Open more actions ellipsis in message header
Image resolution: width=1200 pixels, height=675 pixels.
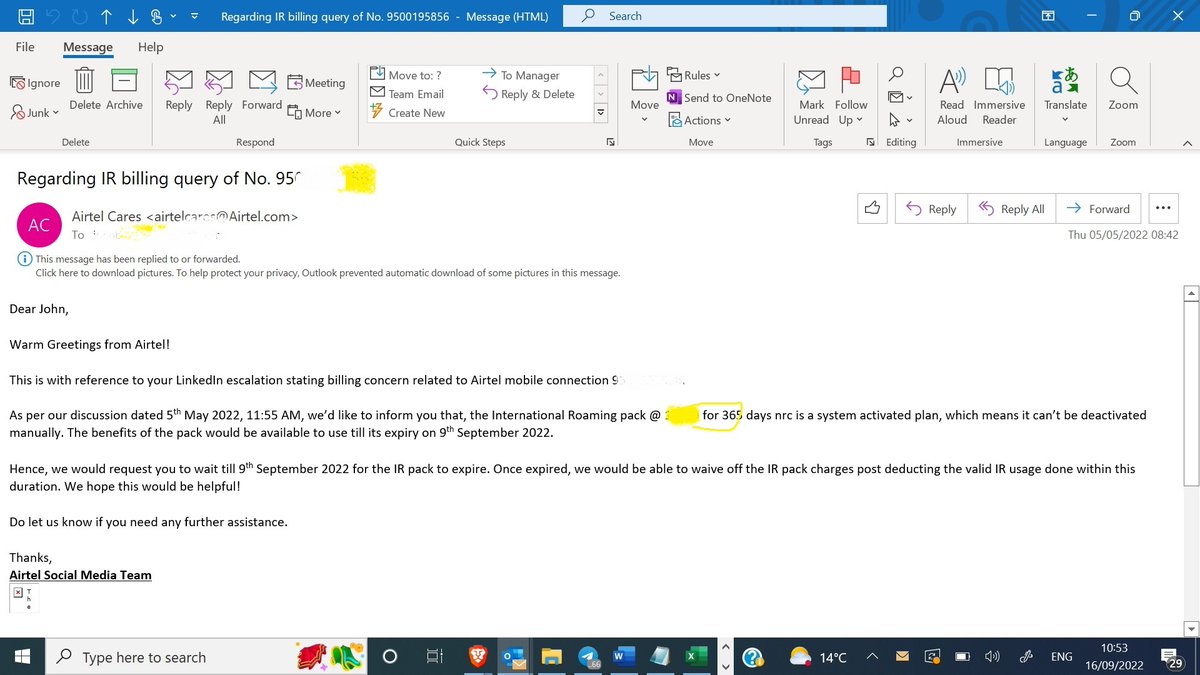click(1162, 209)
